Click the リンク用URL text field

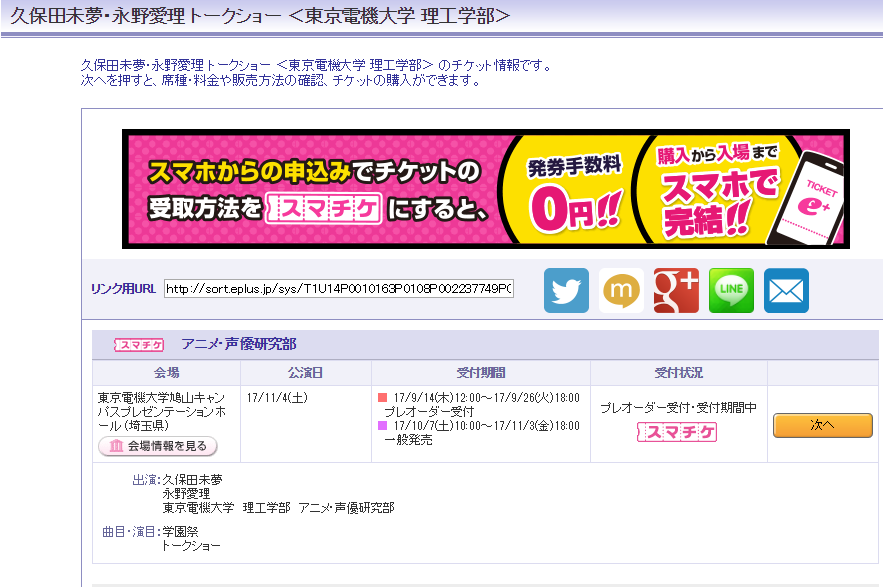[x=338, y=289]
